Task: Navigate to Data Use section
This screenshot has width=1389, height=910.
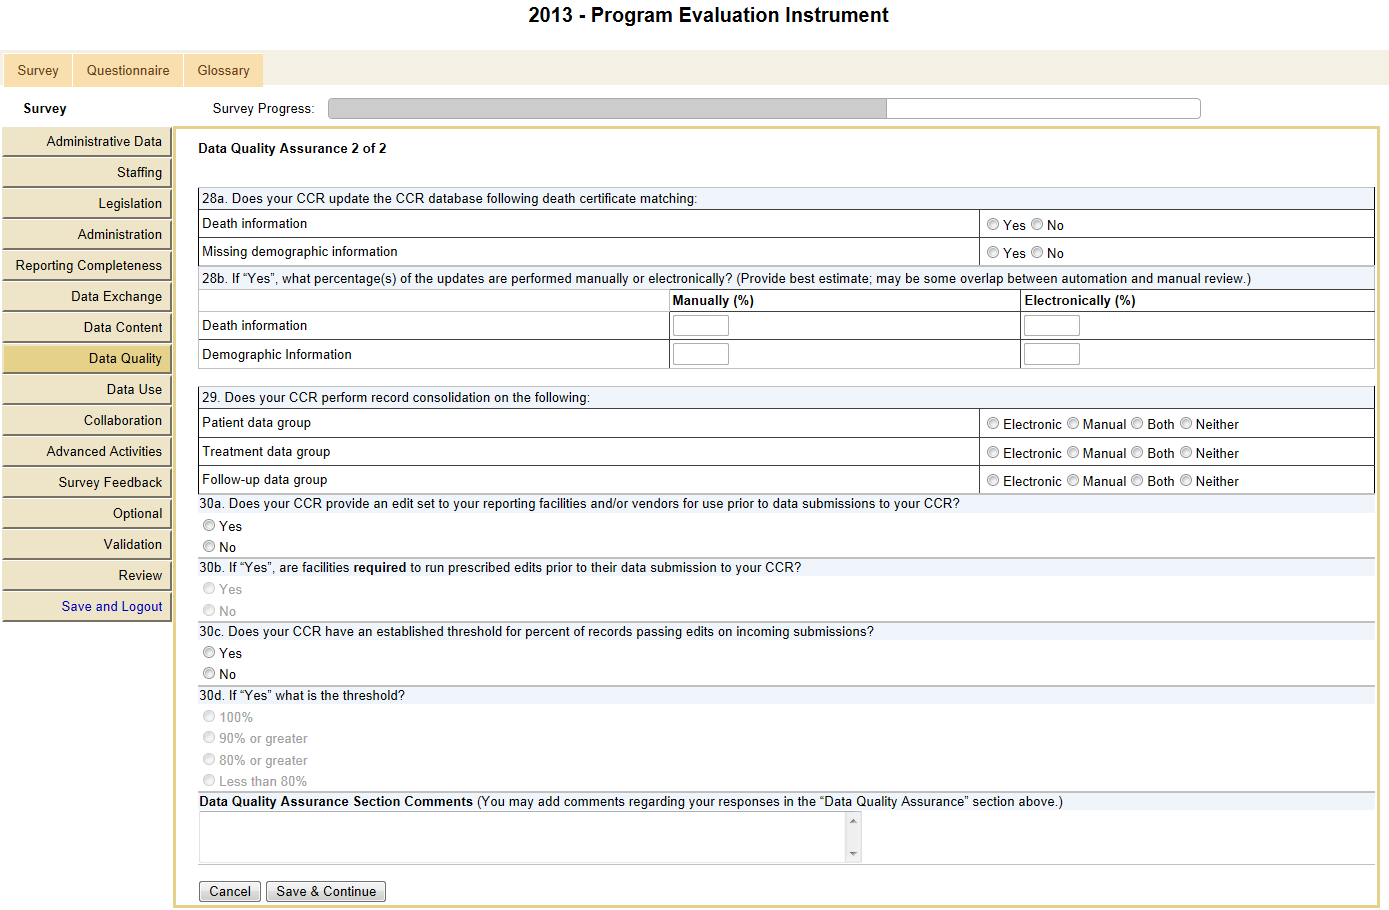Action: pyautogui.click(x=134, y=390)
